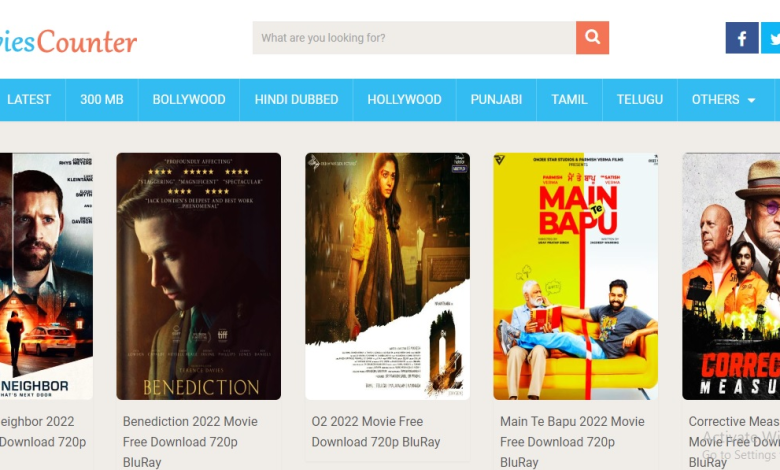Open the TAMIL category
The image size is (780, 470).
(569, 99)
